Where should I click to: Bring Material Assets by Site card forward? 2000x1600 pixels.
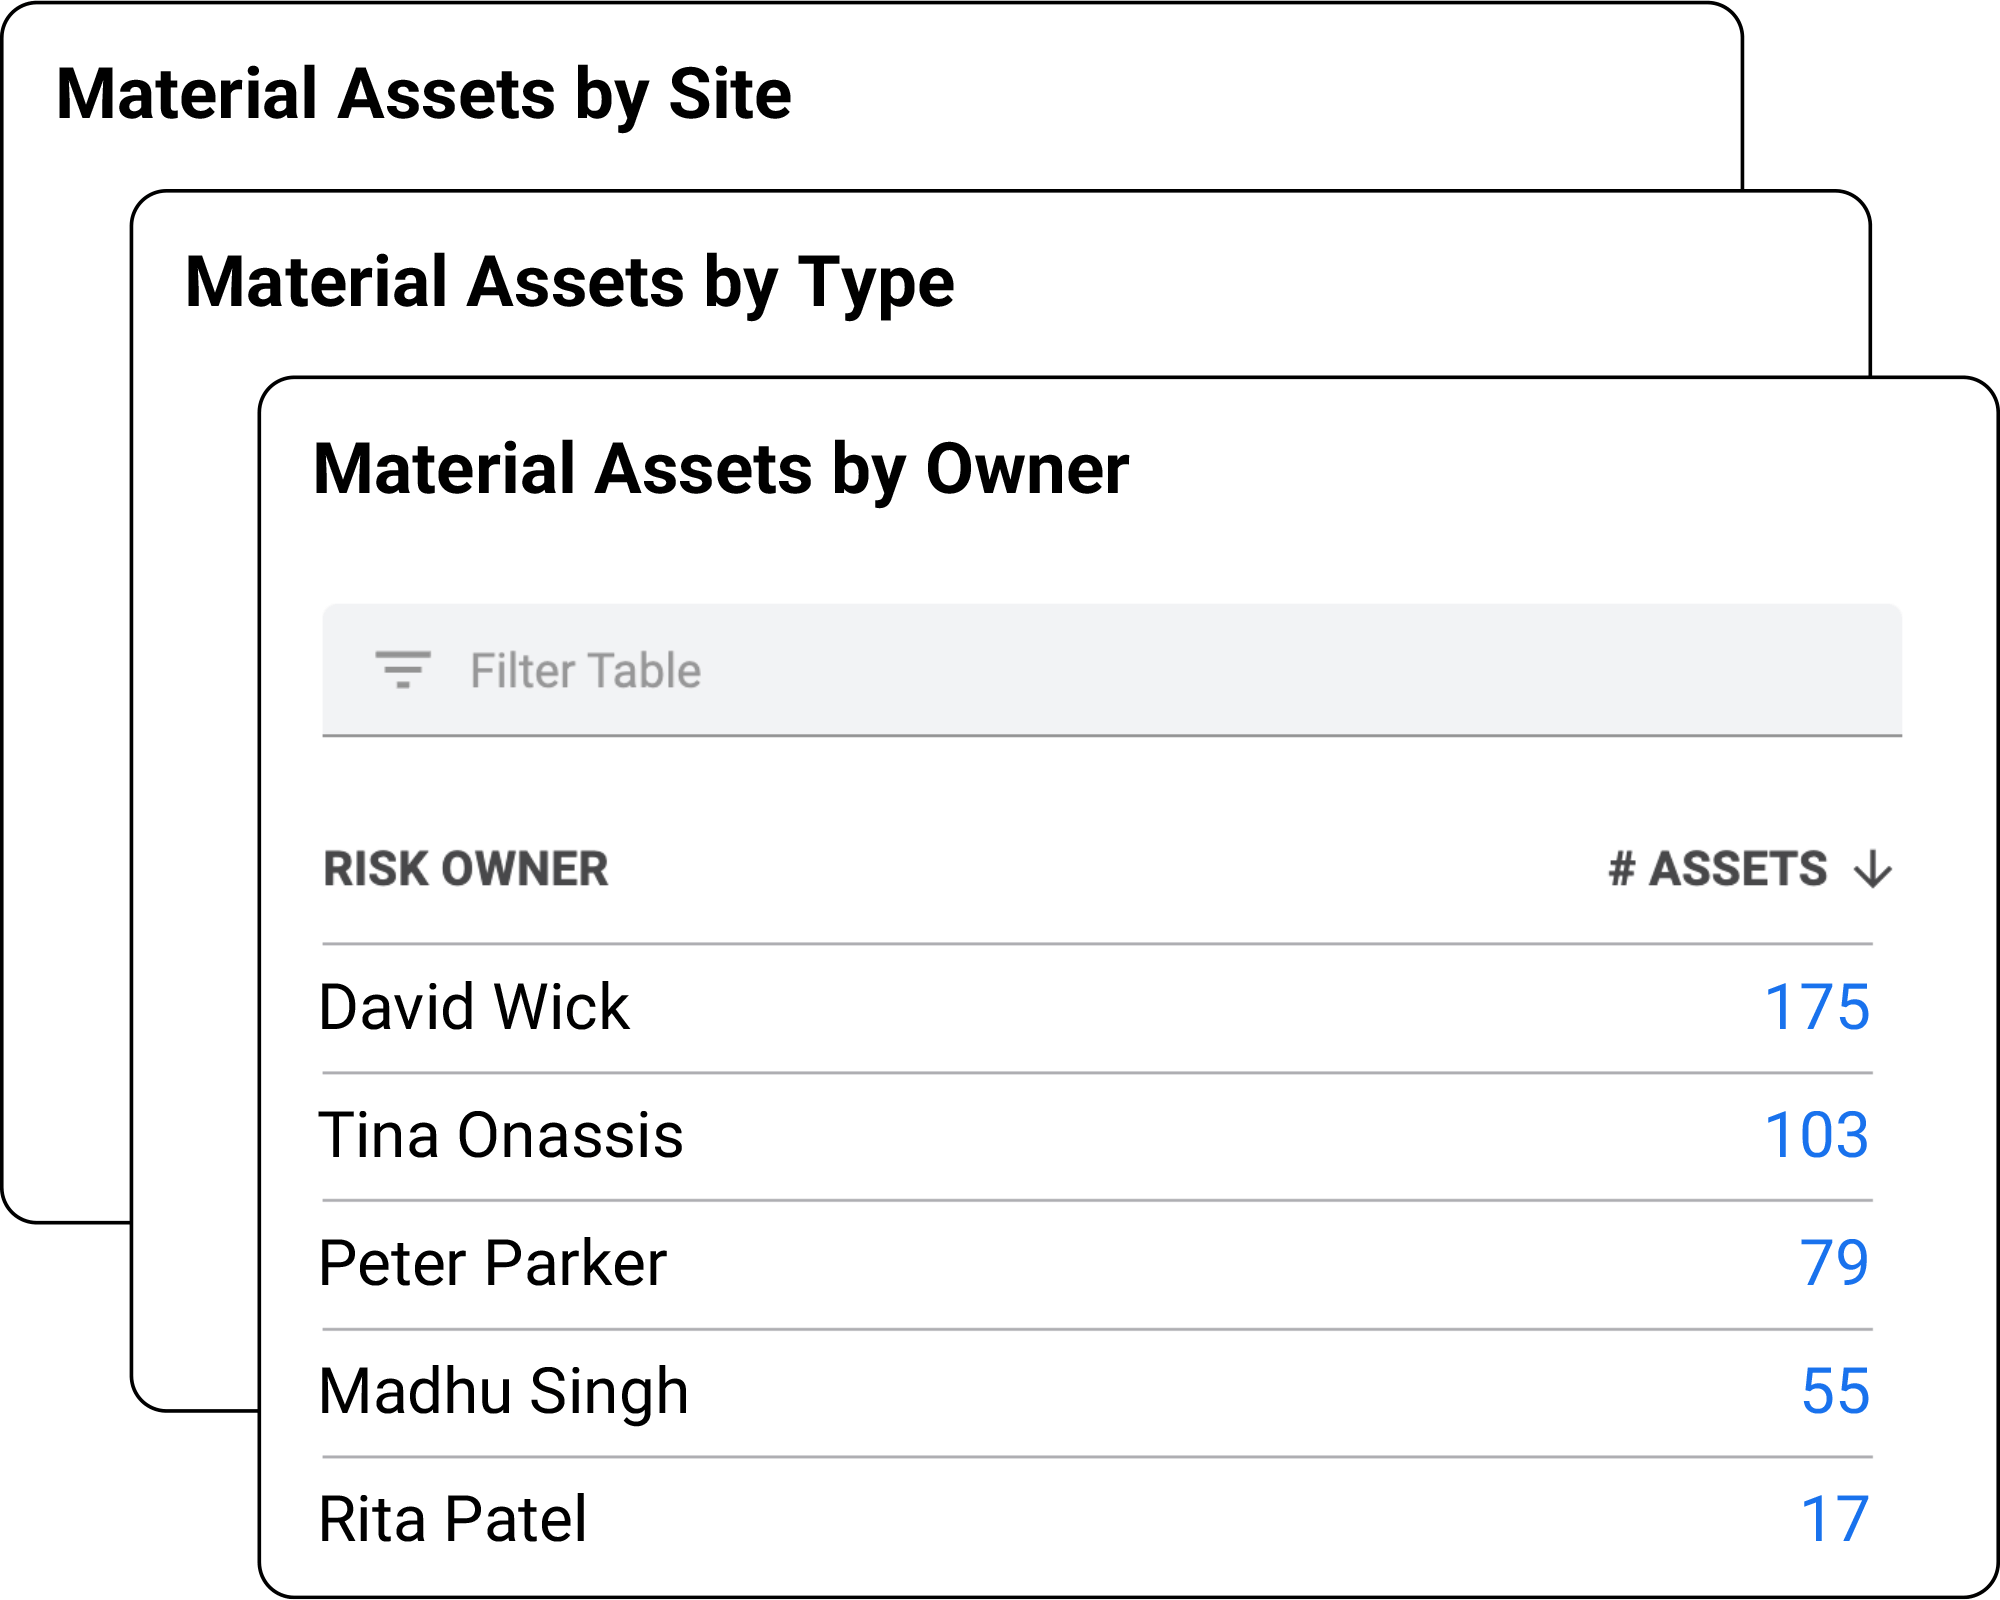(x=424, y=95)
